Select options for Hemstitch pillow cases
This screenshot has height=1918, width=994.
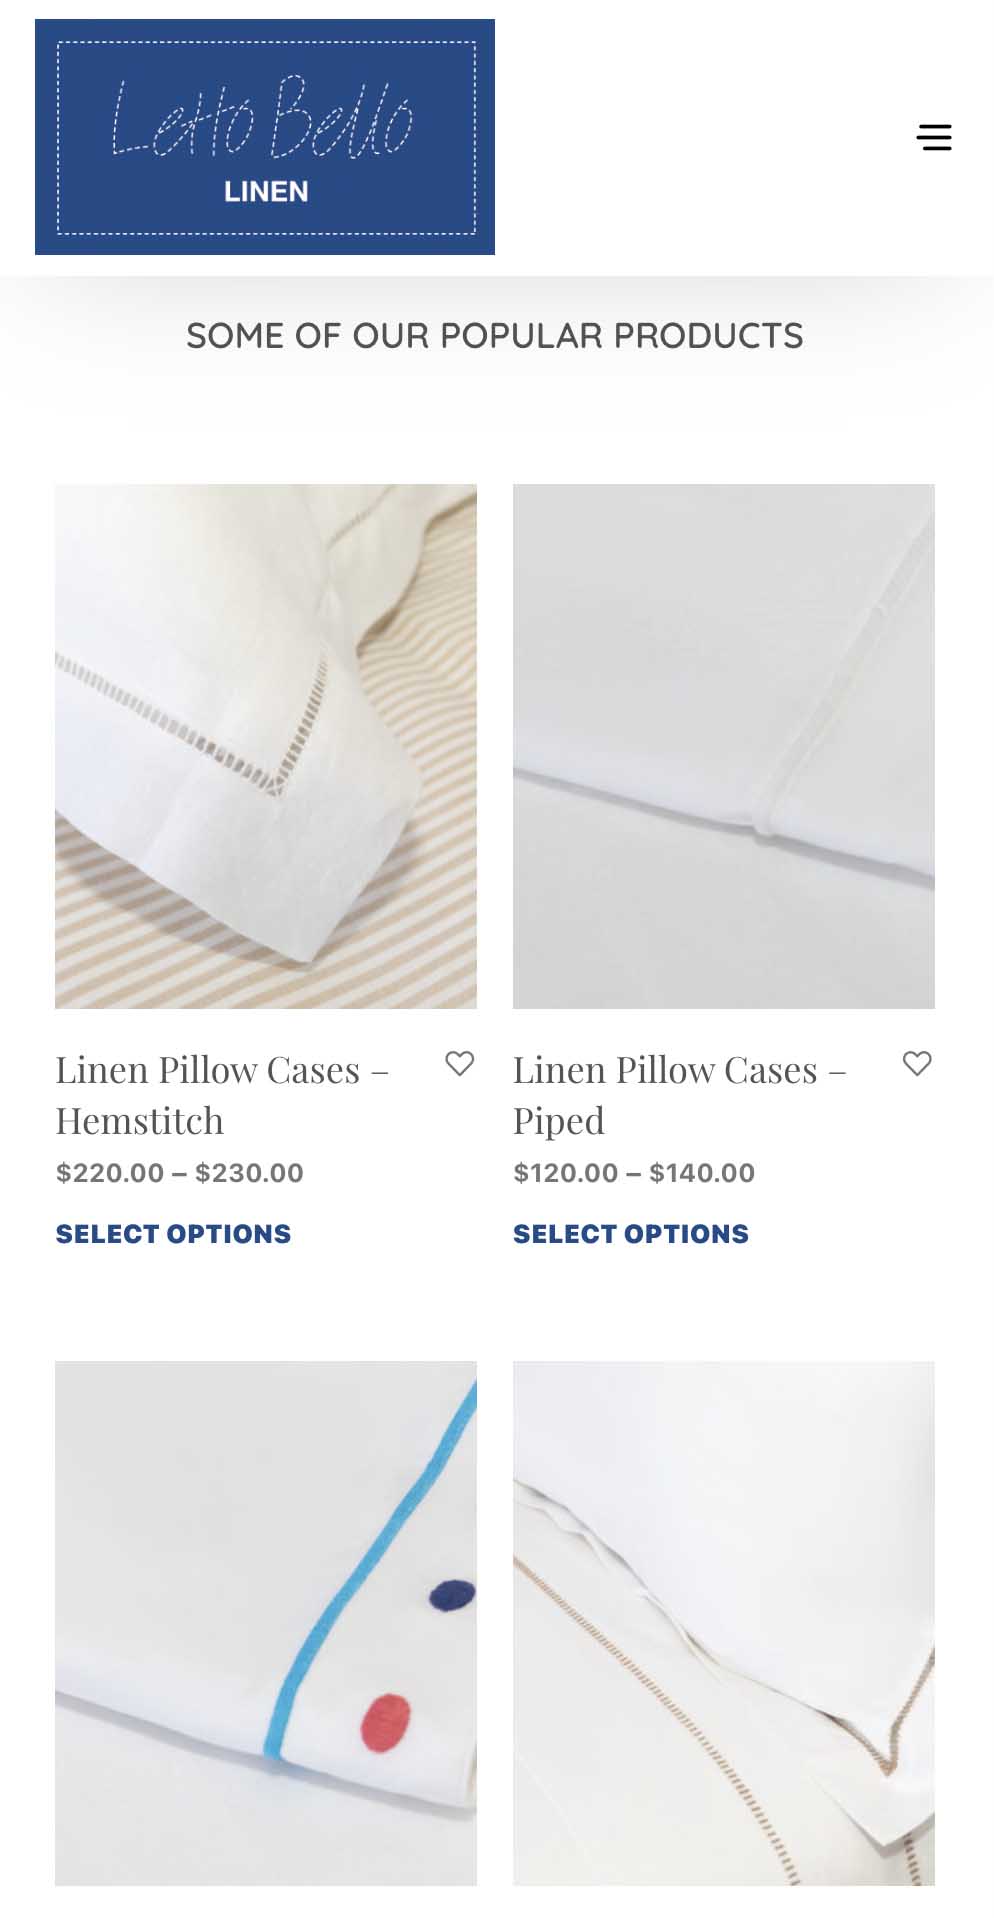coord(173,1234)
